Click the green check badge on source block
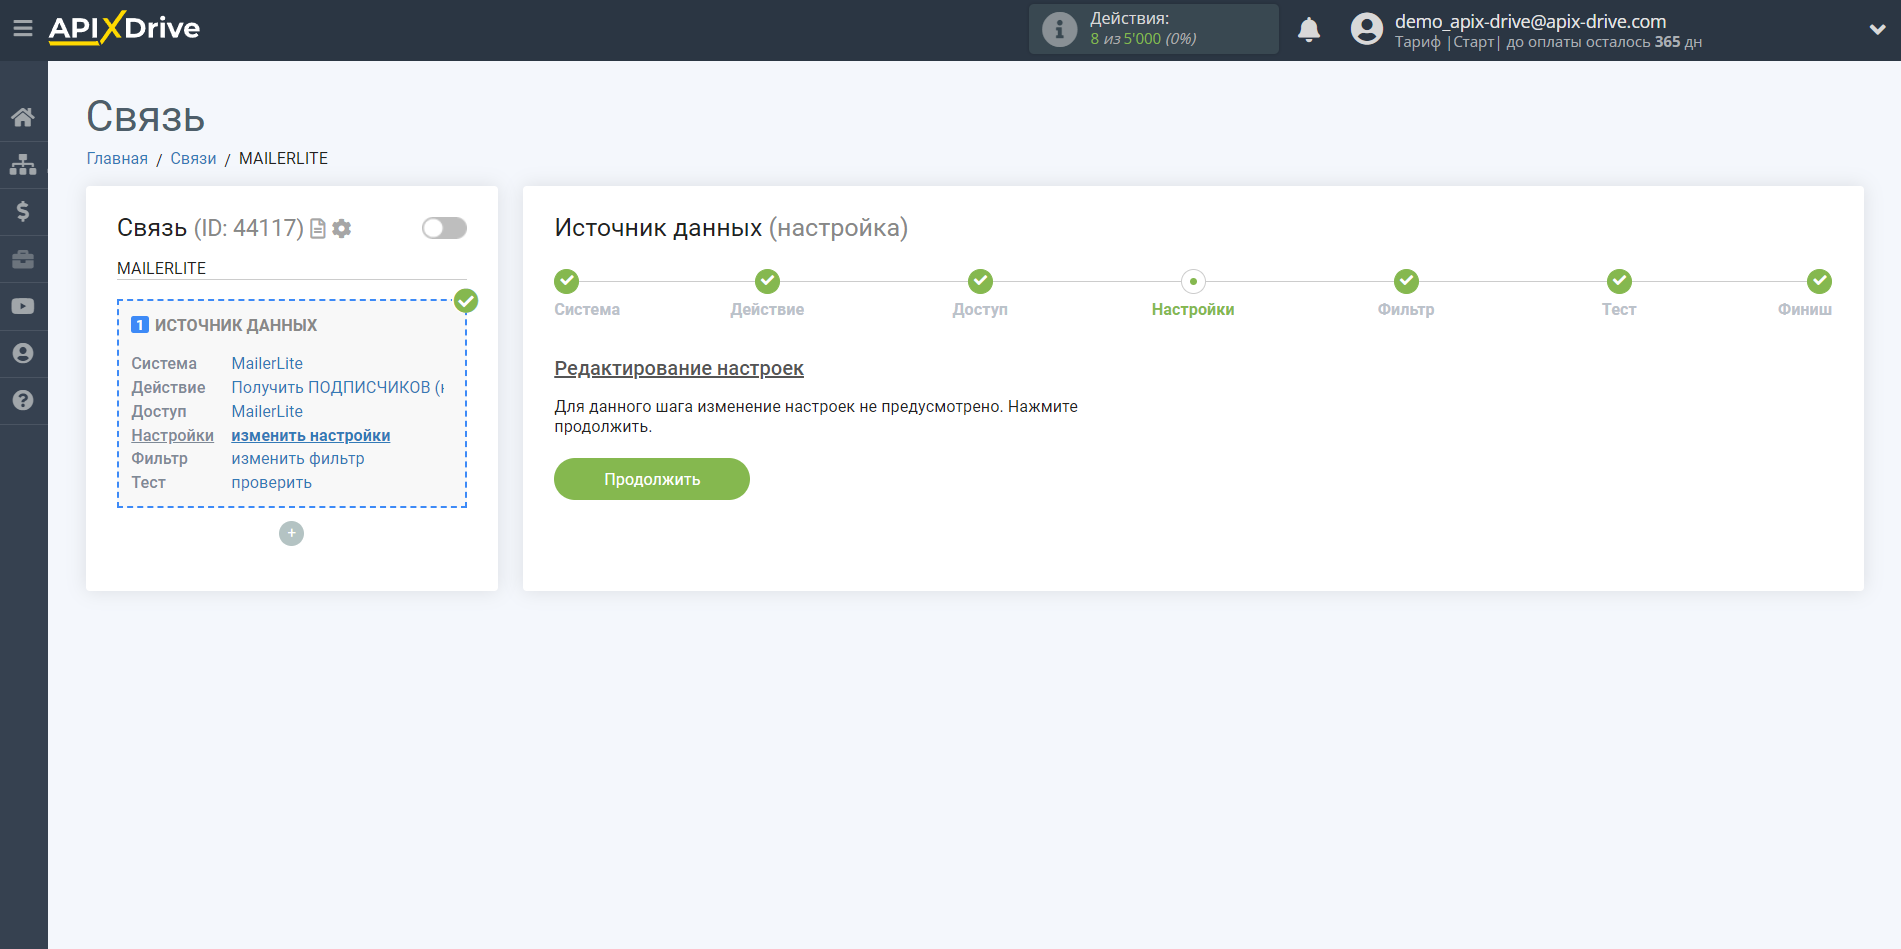Image resolution: width=1901 pixels, height=949 pixels. (x=466, y=300)
